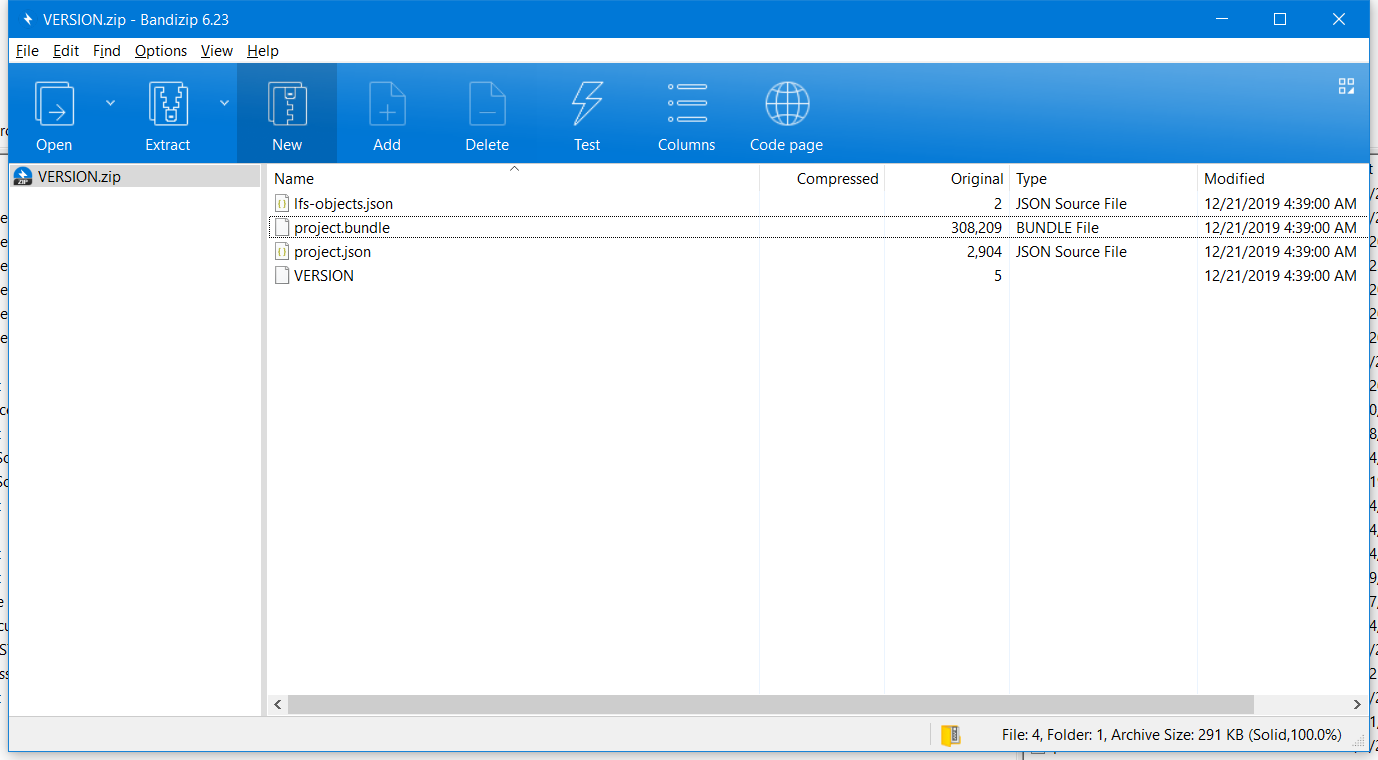Open the Columns settings icon
The width and height of the screenshot is (1378, 760).
(687, 103)
